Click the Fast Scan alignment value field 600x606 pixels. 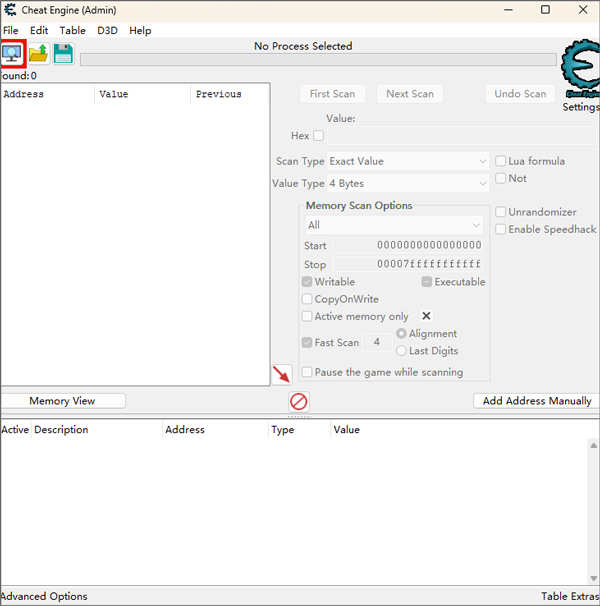(x=377, y=342)
